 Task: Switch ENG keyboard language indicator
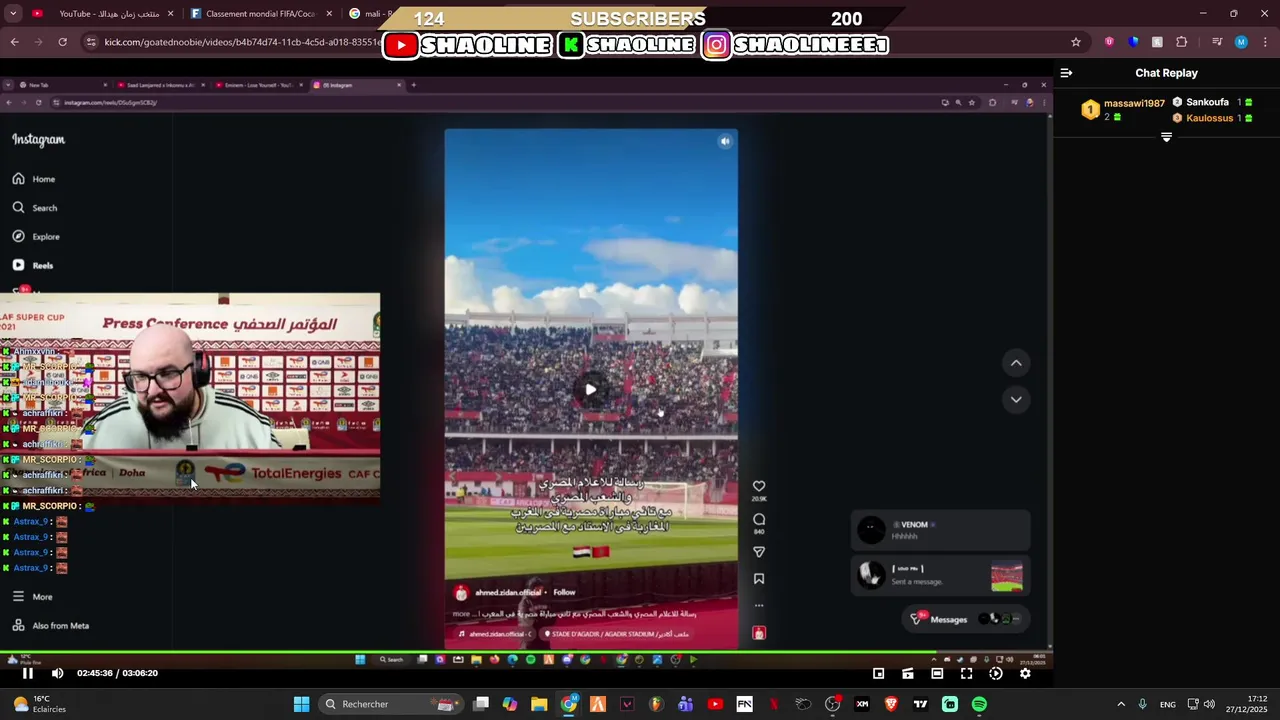[x=1167, y=704]
